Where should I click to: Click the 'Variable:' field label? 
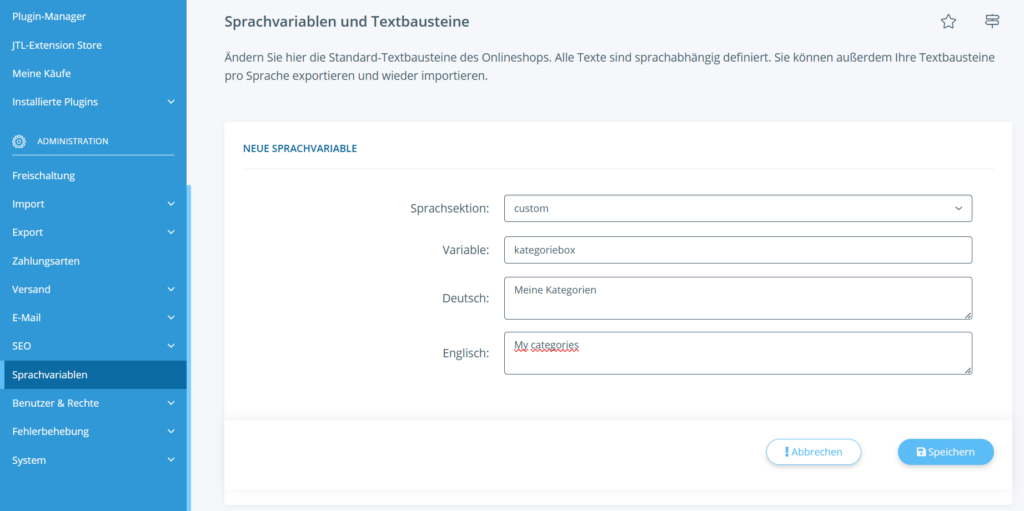click(466, 250)
